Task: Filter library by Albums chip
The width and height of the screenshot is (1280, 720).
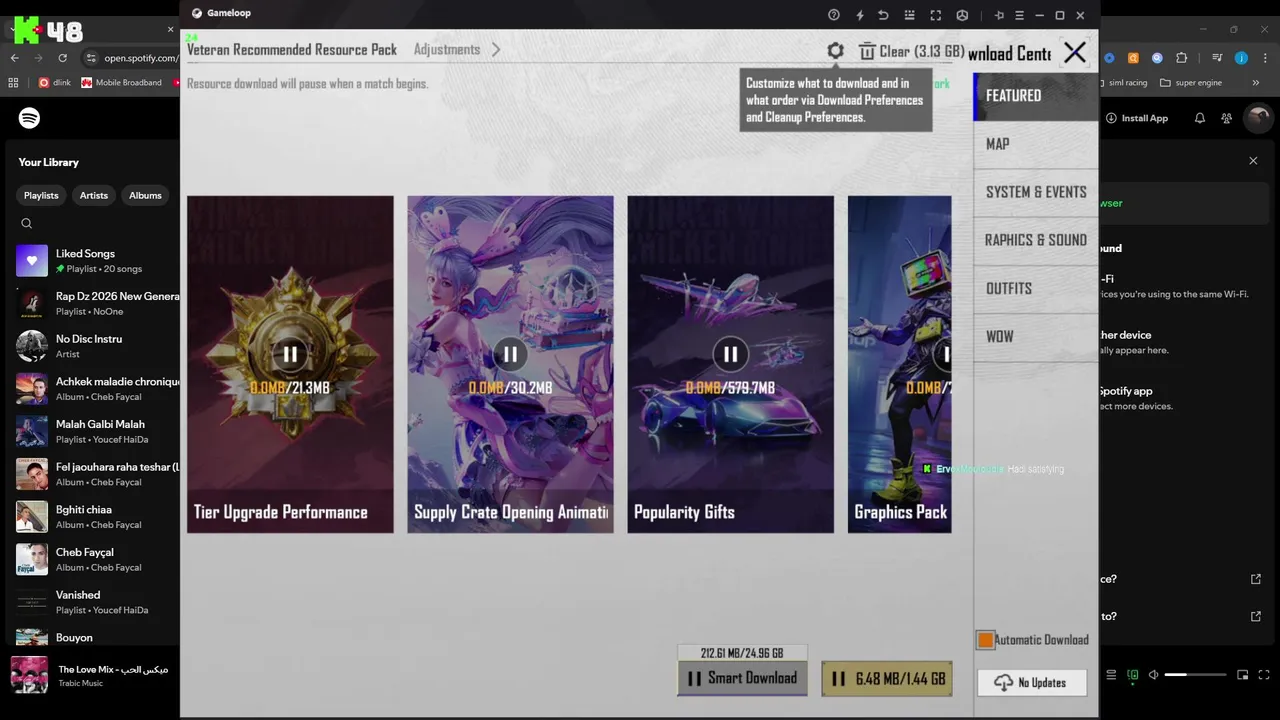Action: click(145, 195)
